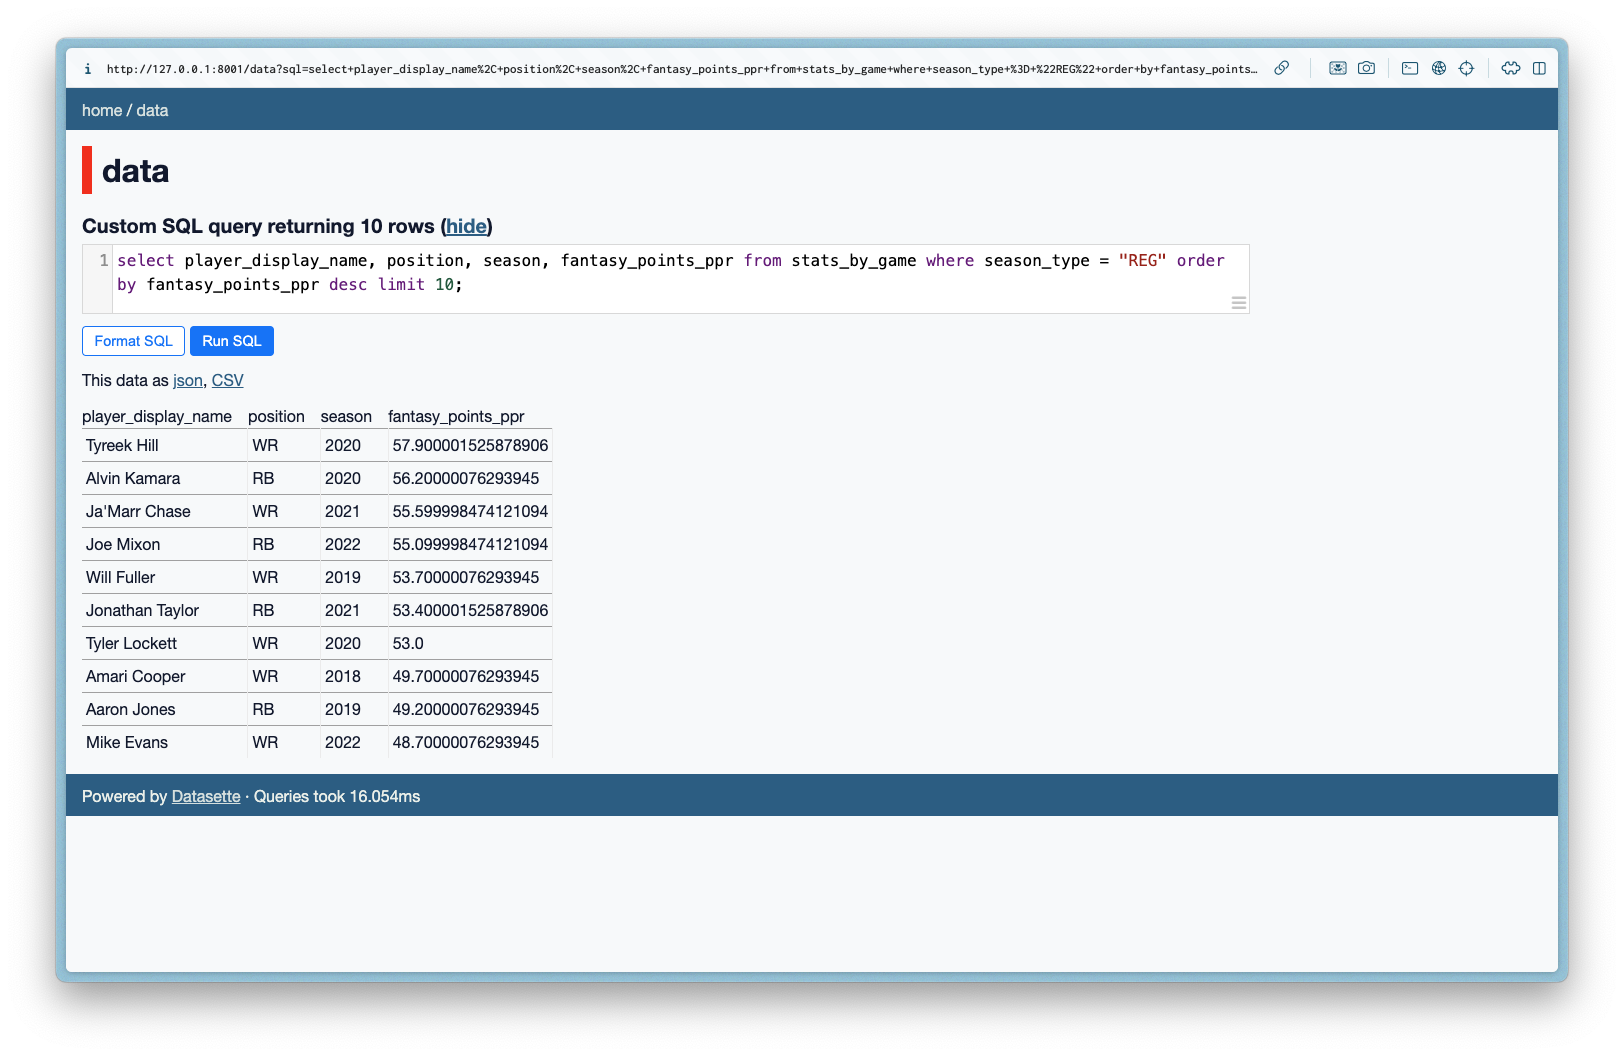Click the globe network icon
This screenshot has height=1056, width=1624.
1439,68
